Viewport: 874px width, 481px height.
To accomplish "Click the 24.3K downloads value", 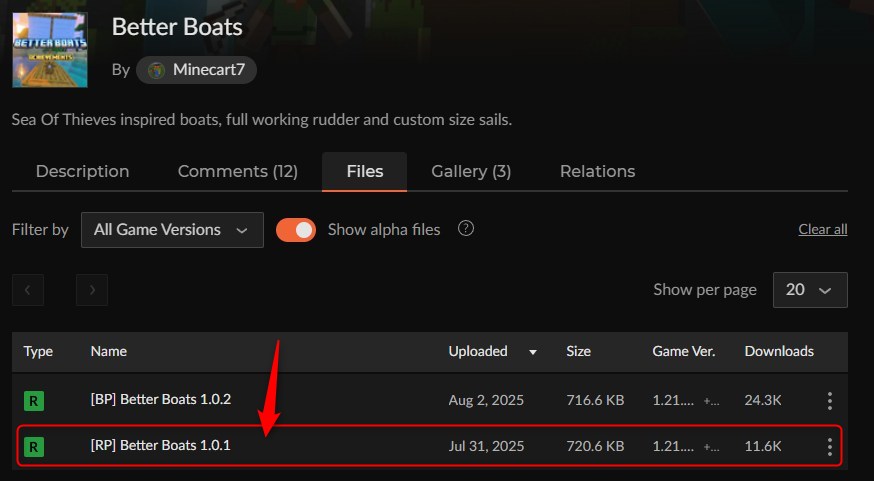I will coord(763,400).
